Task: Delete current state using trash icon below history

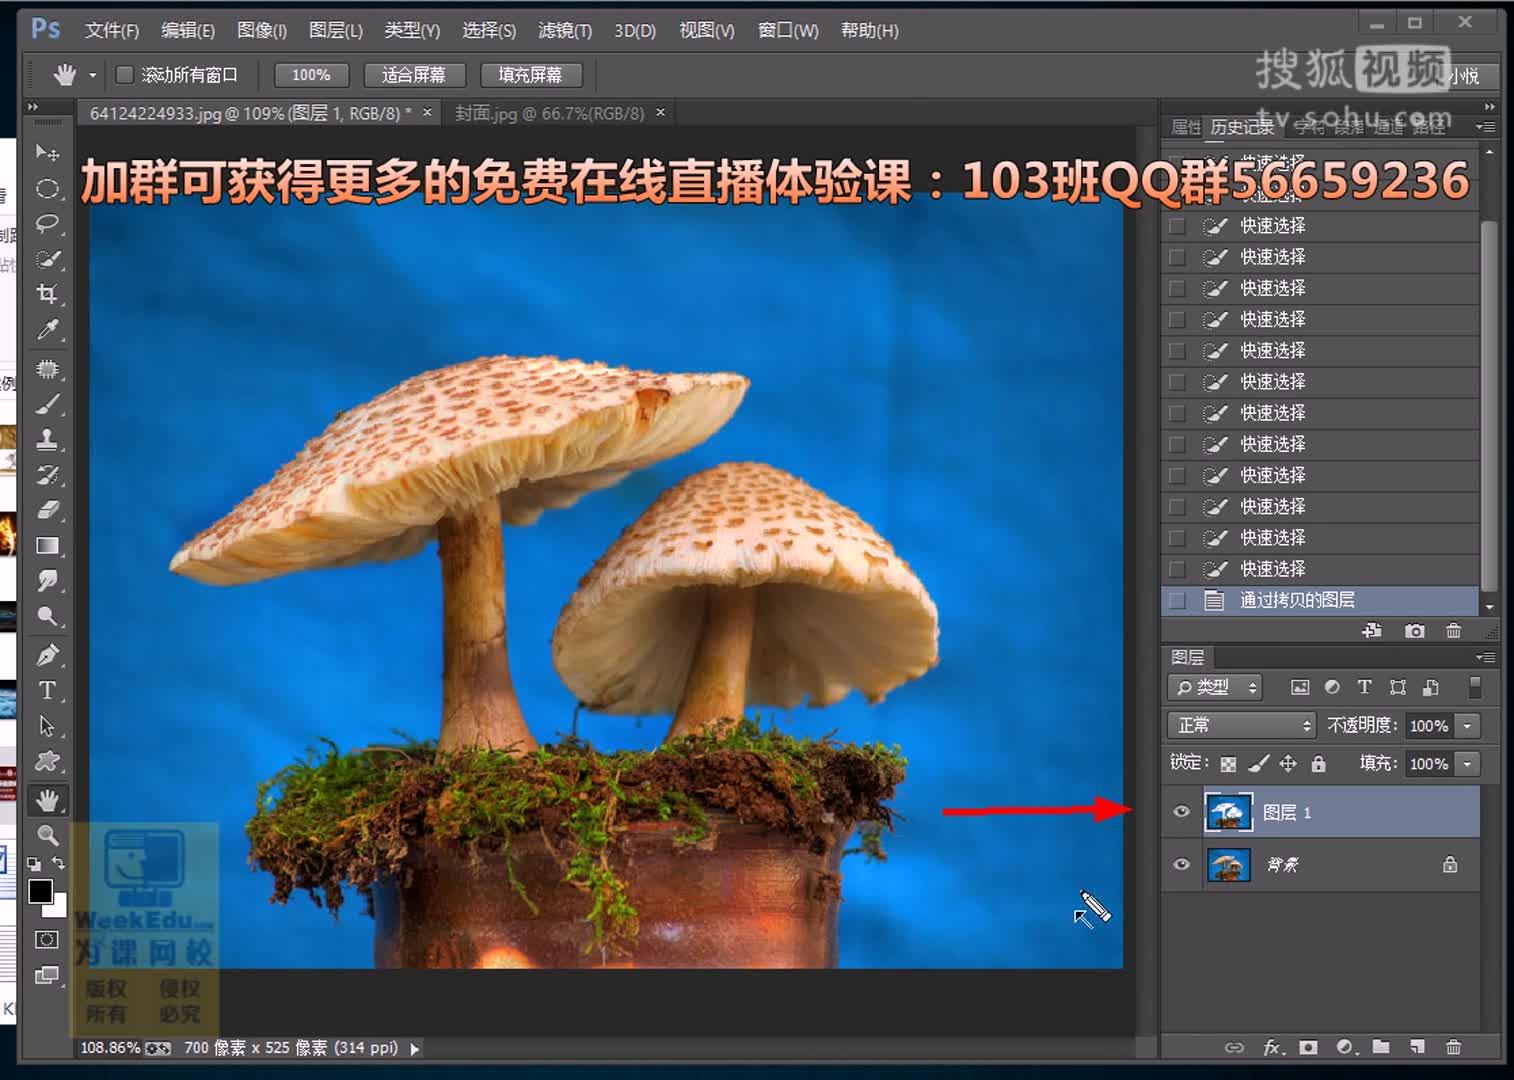Action: coord(1453,631)
